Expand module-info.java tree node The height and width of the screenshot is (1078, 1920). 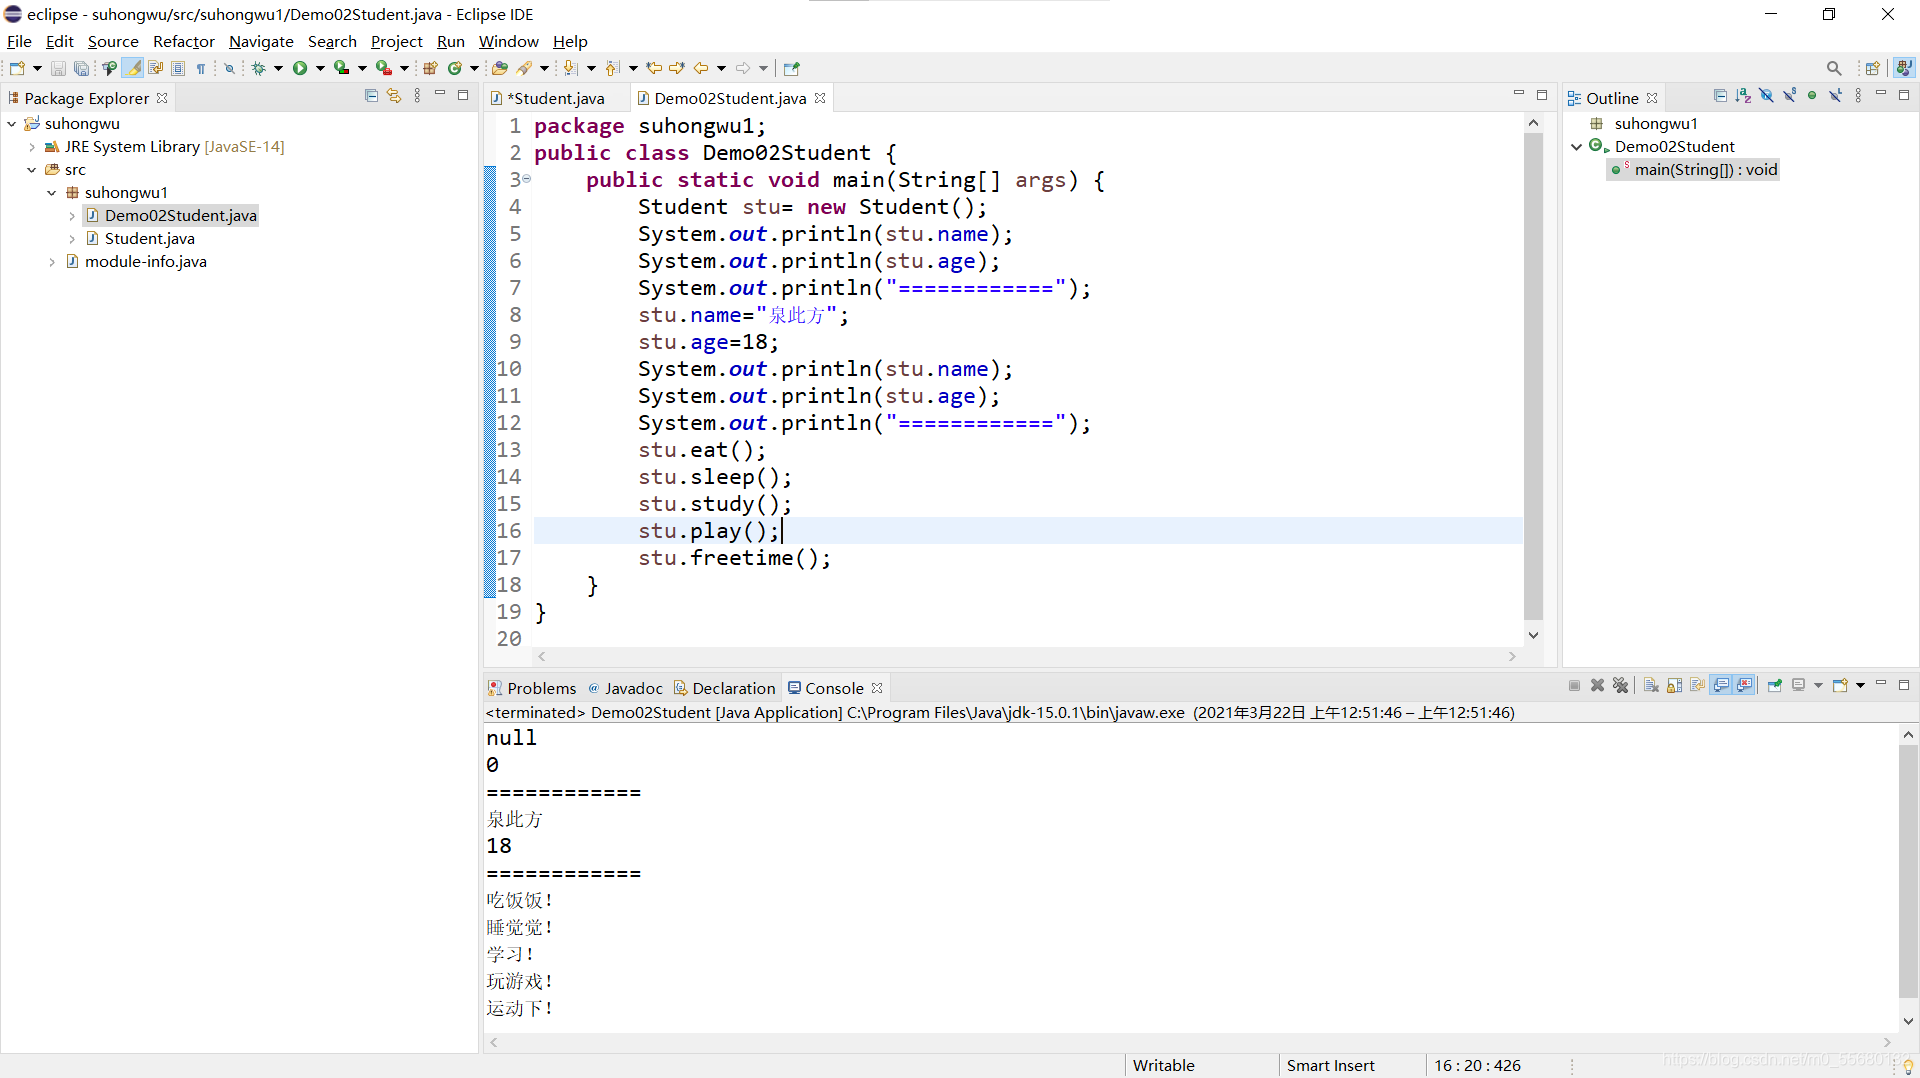pos(52,261)
